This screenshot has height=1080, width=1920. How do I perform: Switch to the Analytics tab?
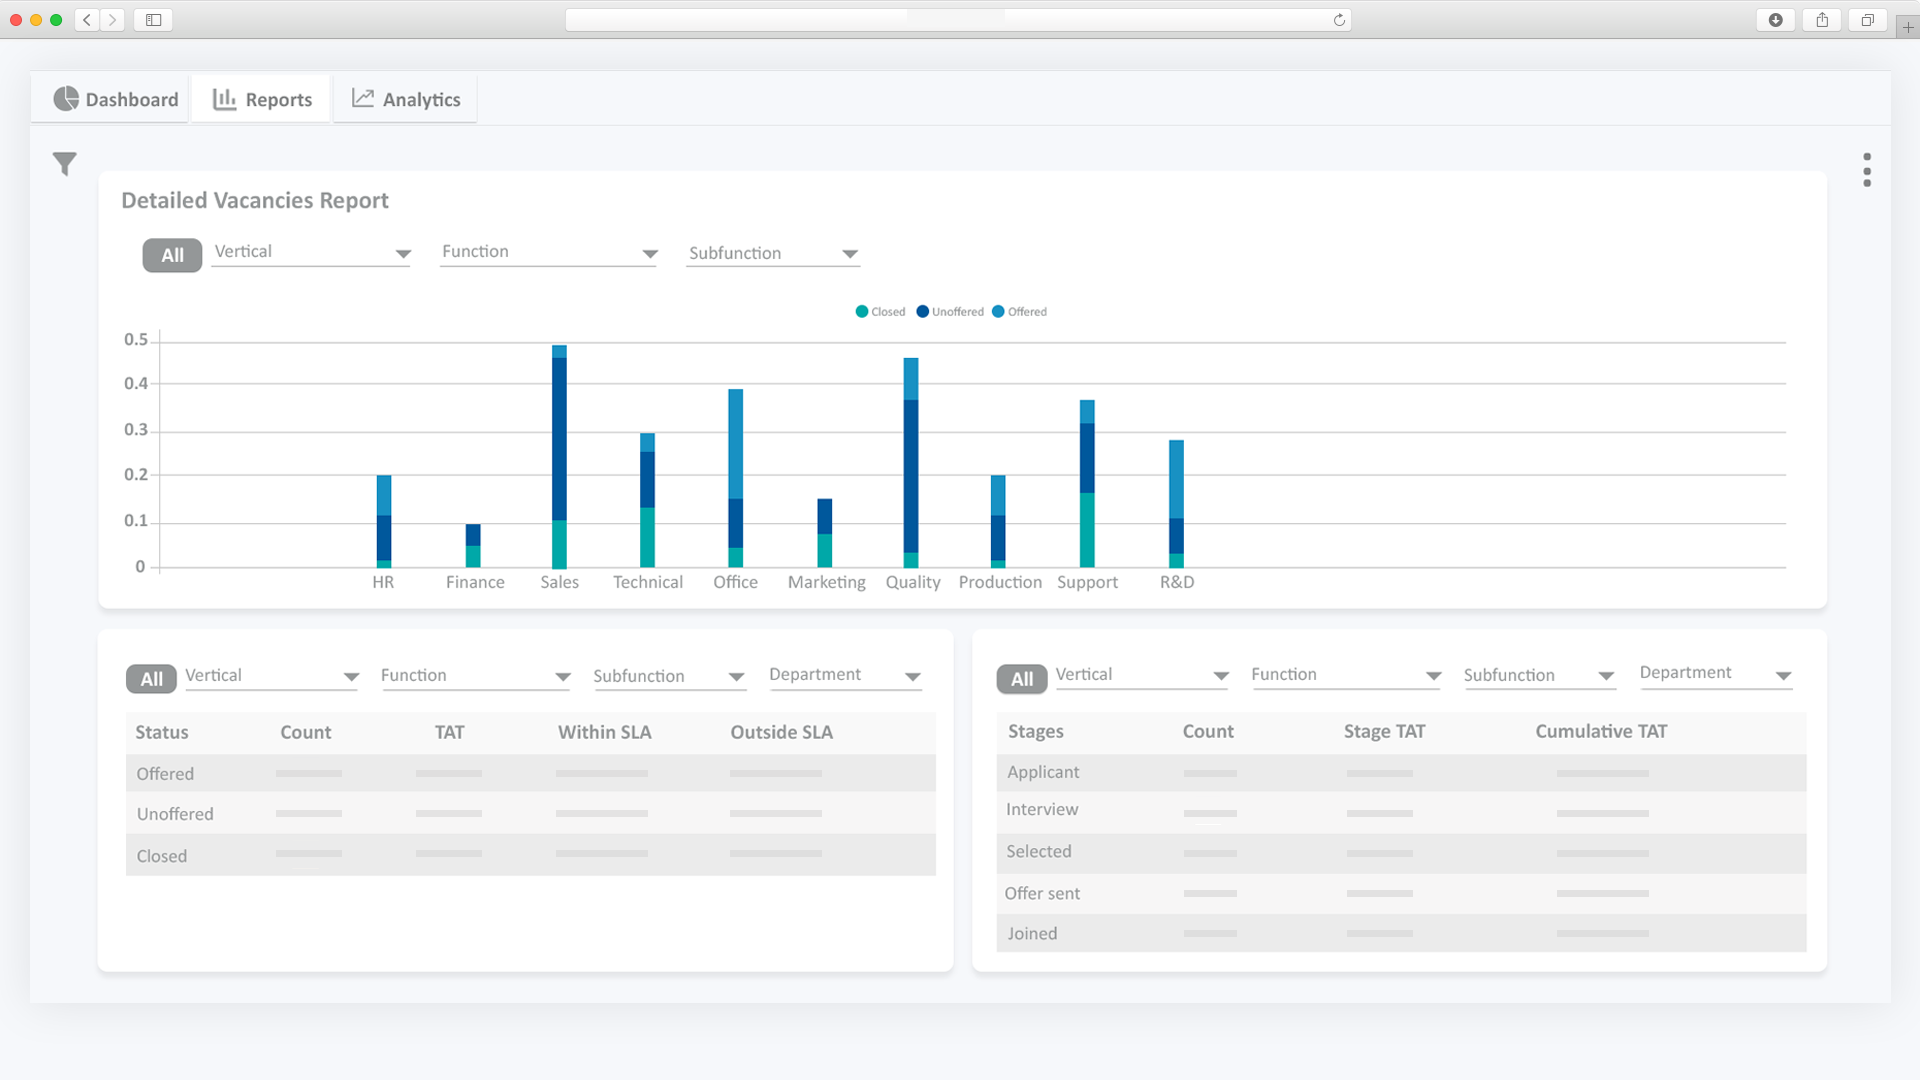tap(406, 99)
